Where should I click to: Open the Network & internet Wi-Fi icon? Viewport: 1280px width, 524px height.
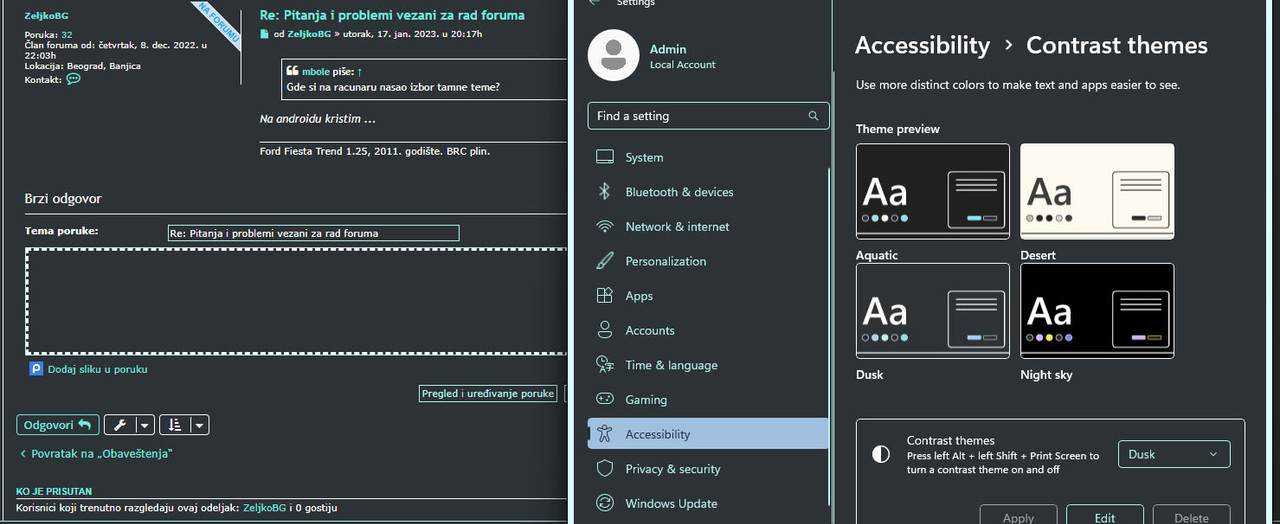pyautogui.click(x=604, y=226)
